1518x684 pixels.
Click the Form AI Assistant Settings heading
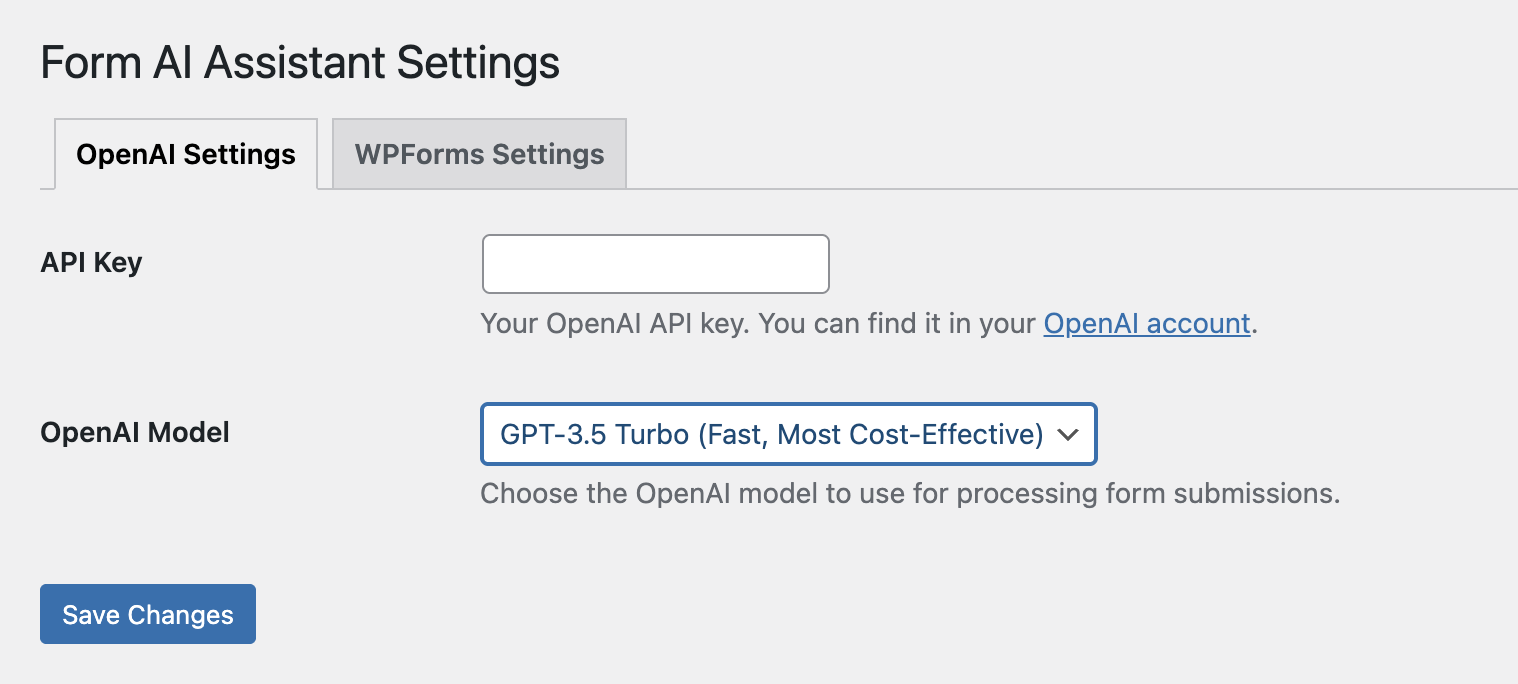300,63
